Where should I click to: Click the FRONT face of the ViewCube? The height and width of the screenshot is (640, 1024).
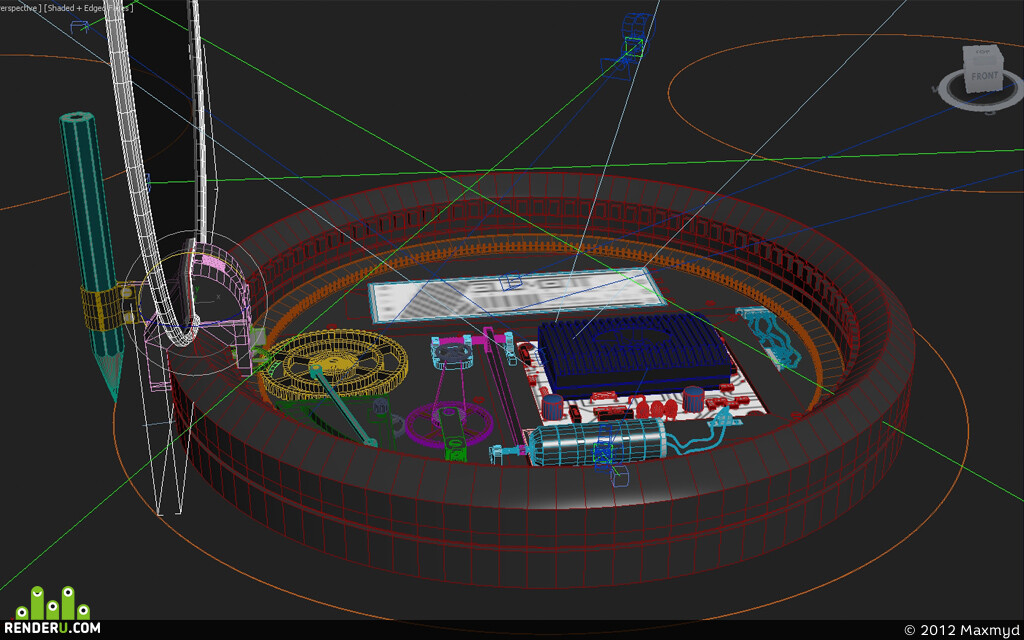pos(984,76)
